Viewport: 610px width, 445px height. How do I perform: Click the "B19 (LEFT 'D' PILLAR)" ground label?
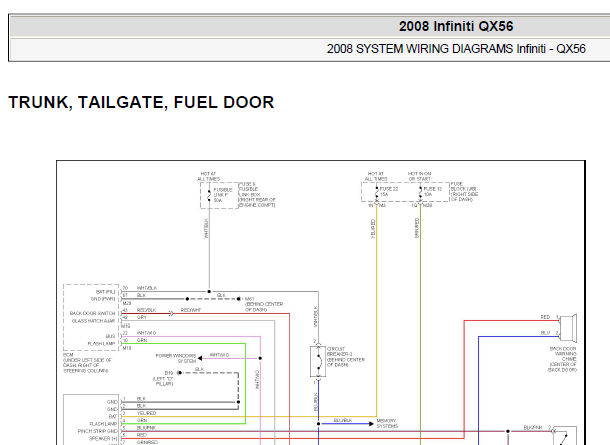pyautogui.click(x=163, y=378)
